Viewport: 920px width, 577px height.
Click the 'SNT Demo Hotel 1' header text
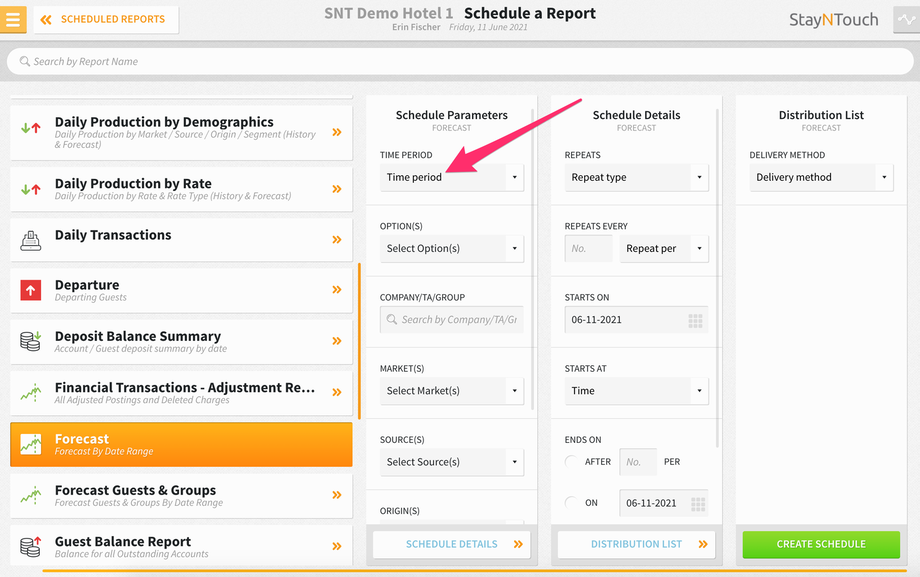pyautogui.click(x=388, y=14)
